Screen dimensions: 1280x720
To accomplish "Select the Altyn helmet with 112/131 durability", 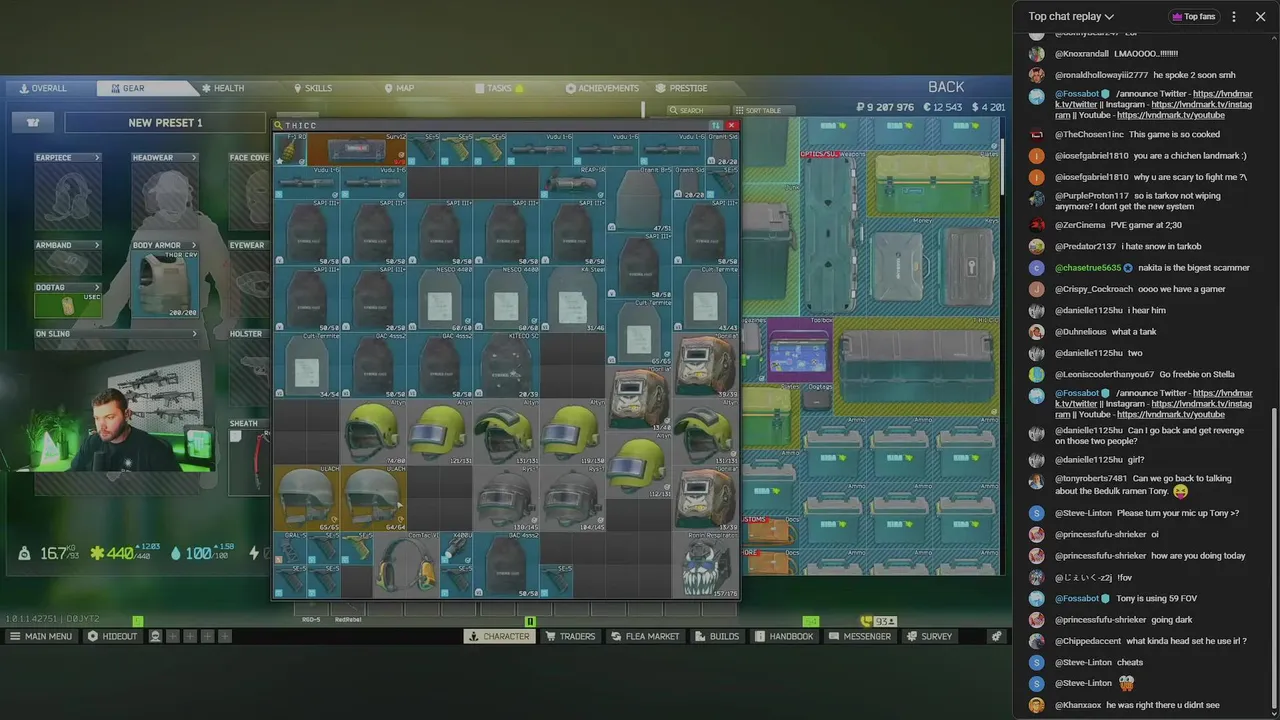I will (640, 465).
